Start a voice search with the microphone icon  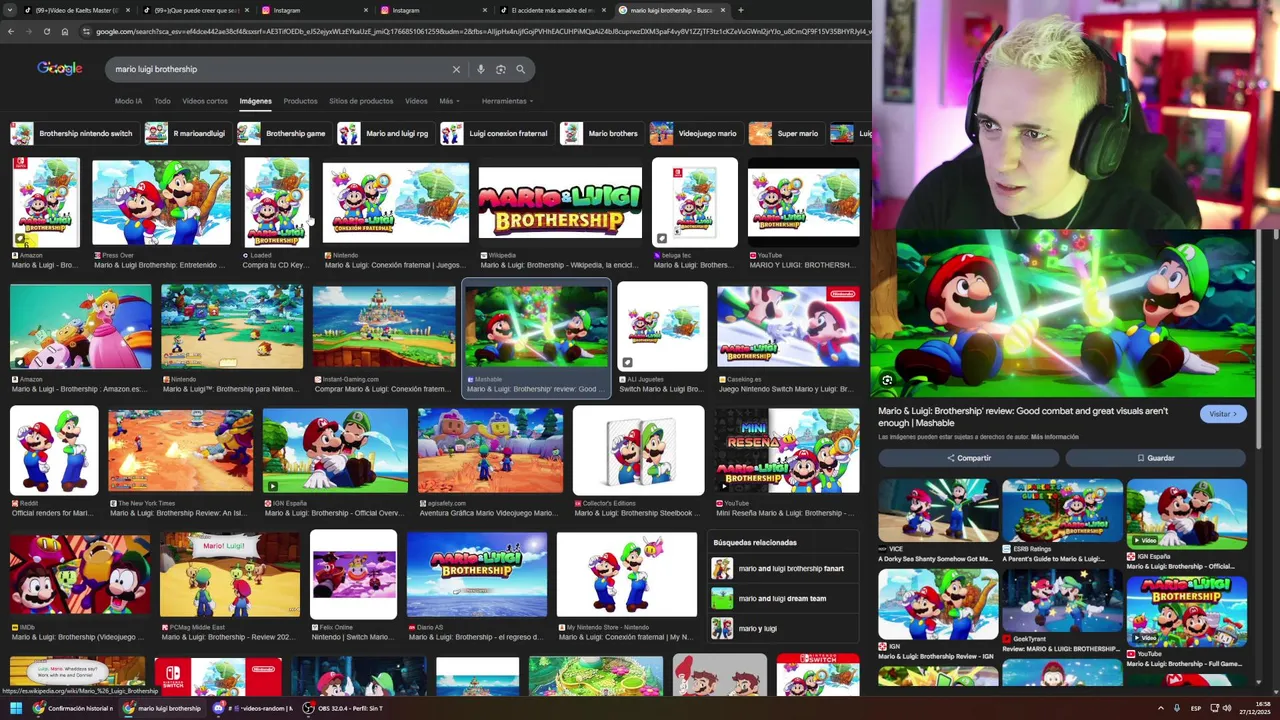[x=481, y=69]
